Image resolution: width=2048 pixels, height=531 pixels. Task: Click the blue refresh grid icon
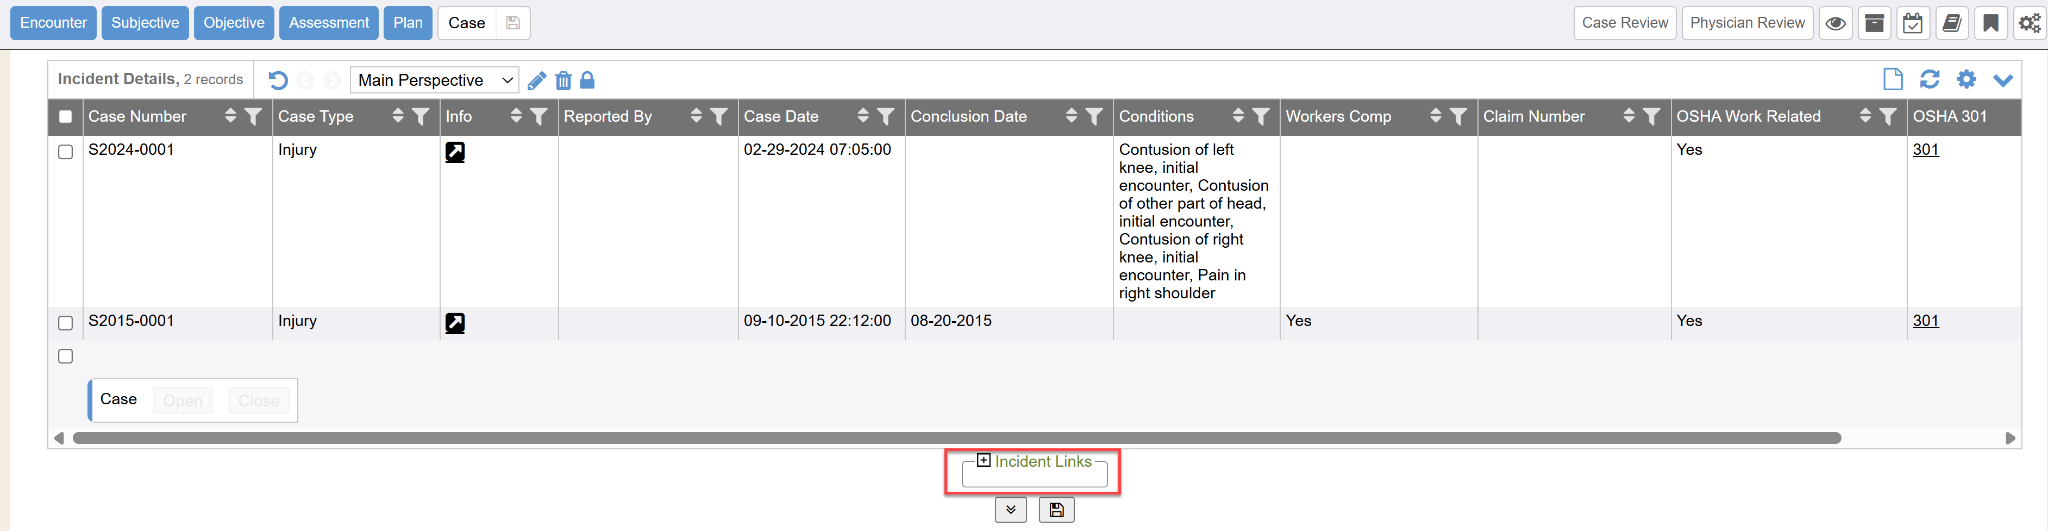(1930, 80)
